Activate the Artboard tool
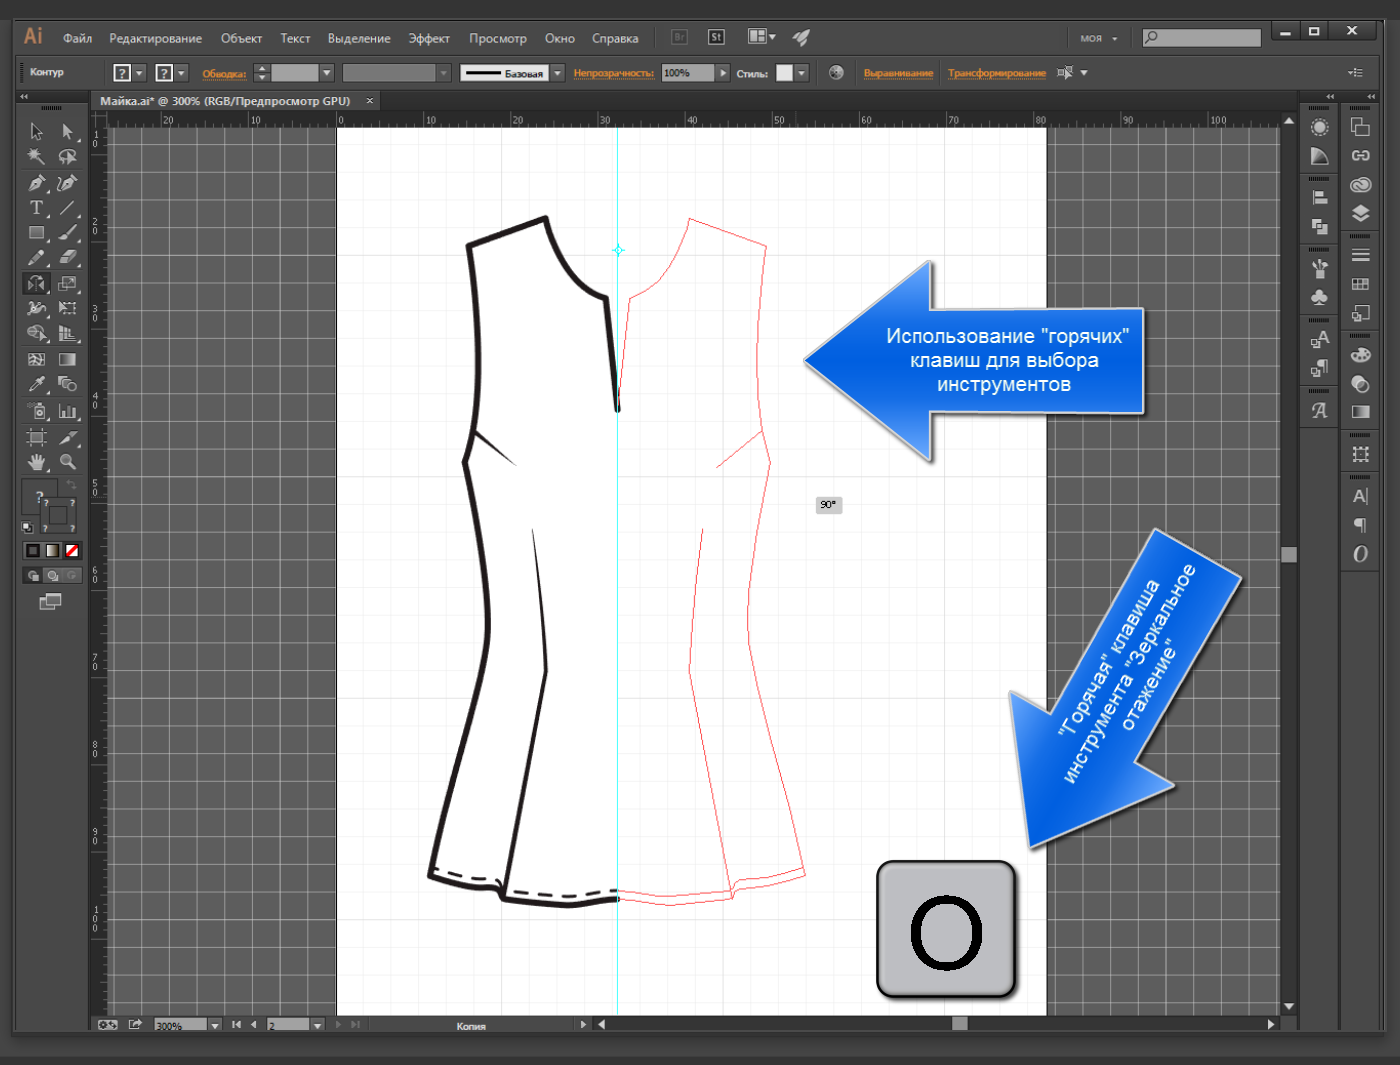Screen dimensions: 1400x1065 coord(36,437)
